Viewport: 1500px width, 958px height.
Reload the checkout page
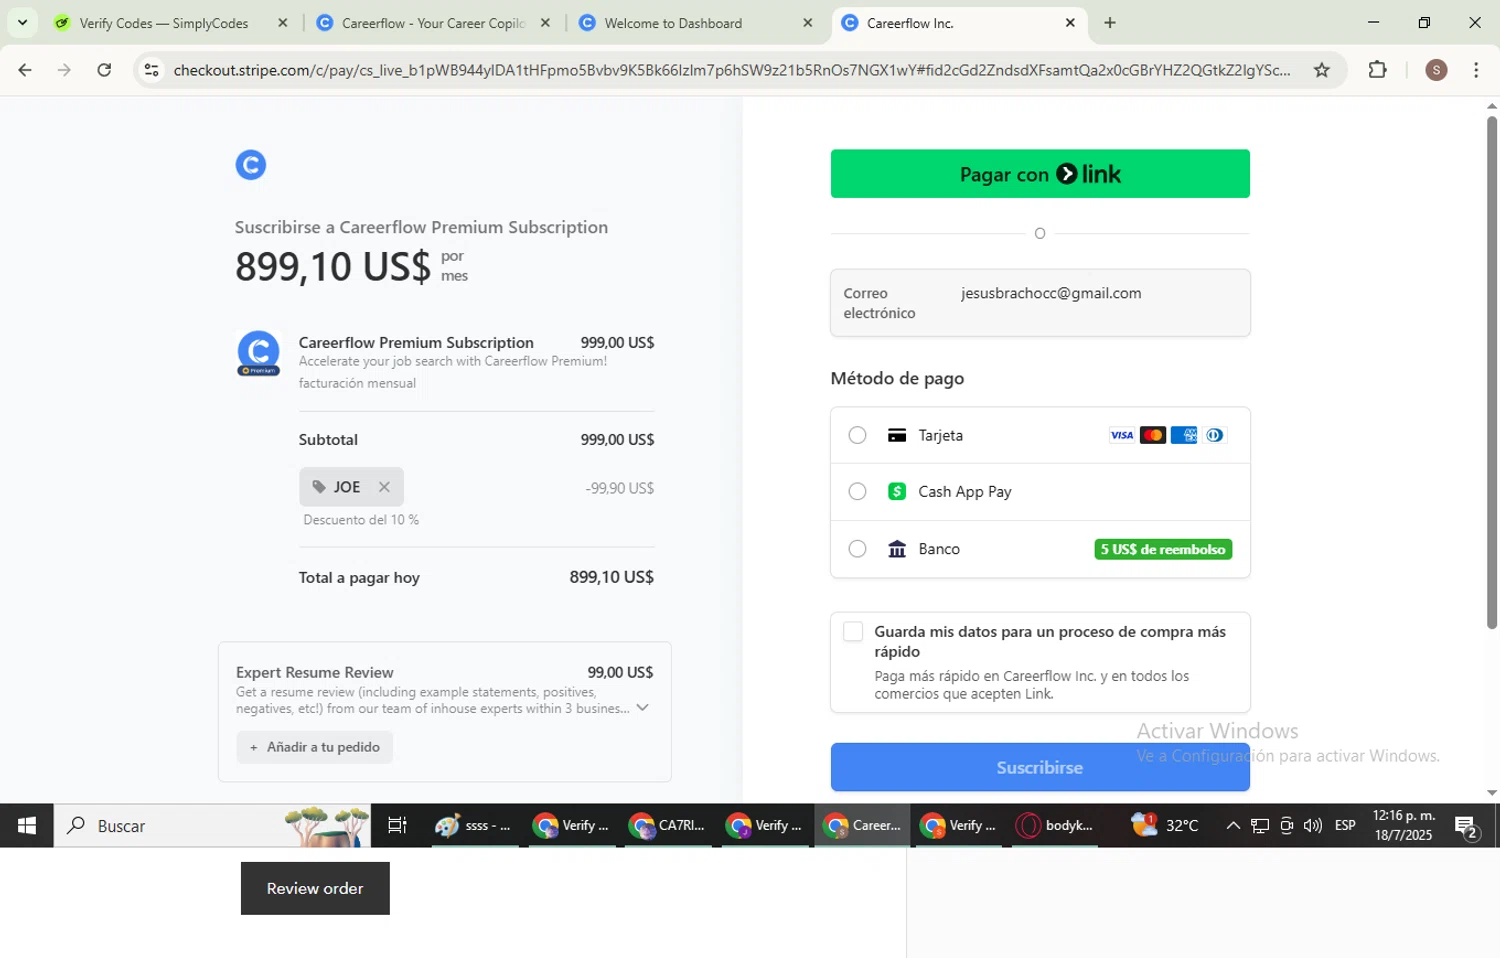(104, 70)
